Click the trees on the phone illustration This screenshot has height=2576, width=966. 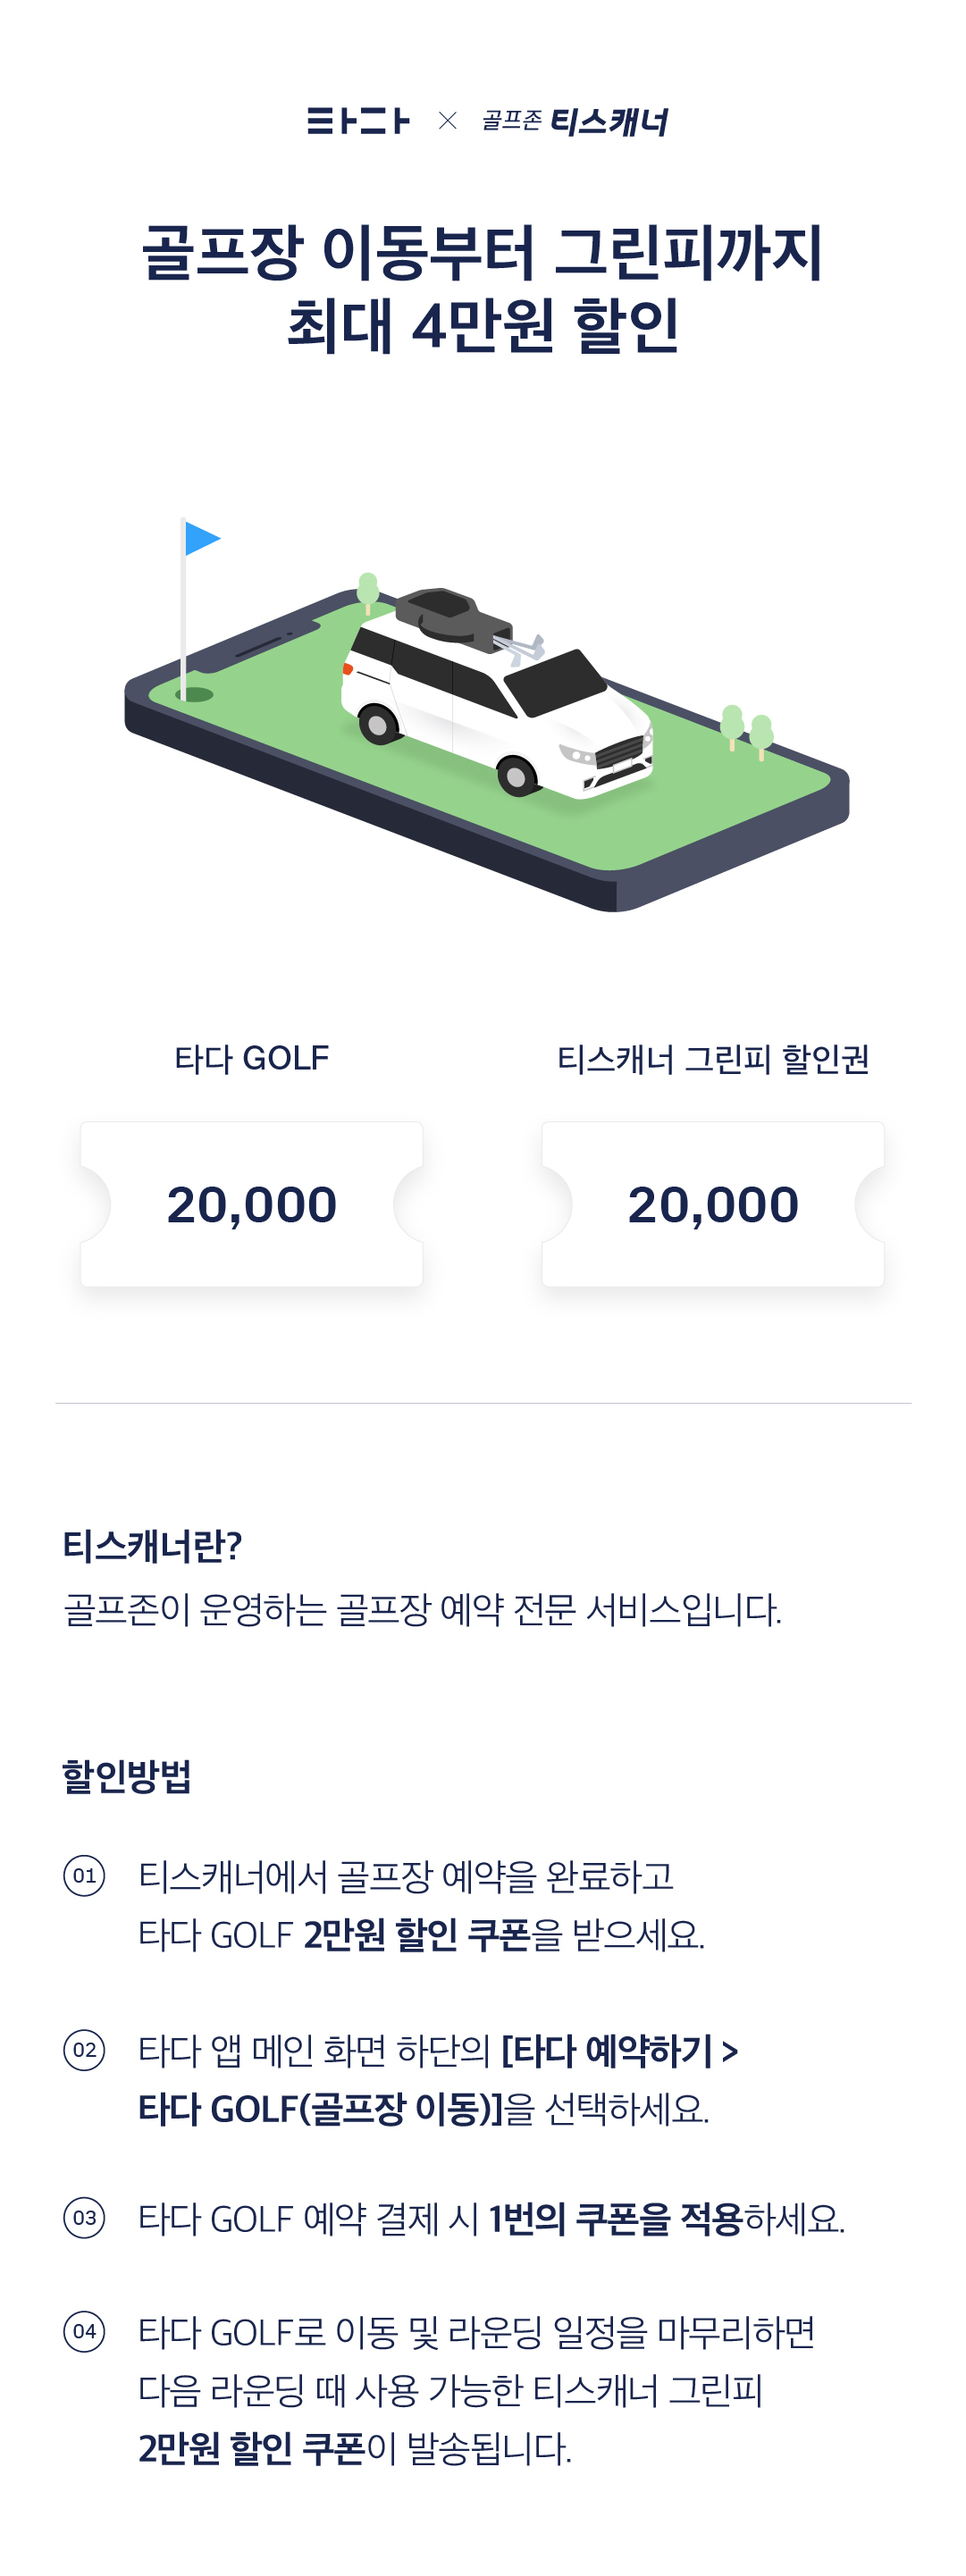[747, 729]
